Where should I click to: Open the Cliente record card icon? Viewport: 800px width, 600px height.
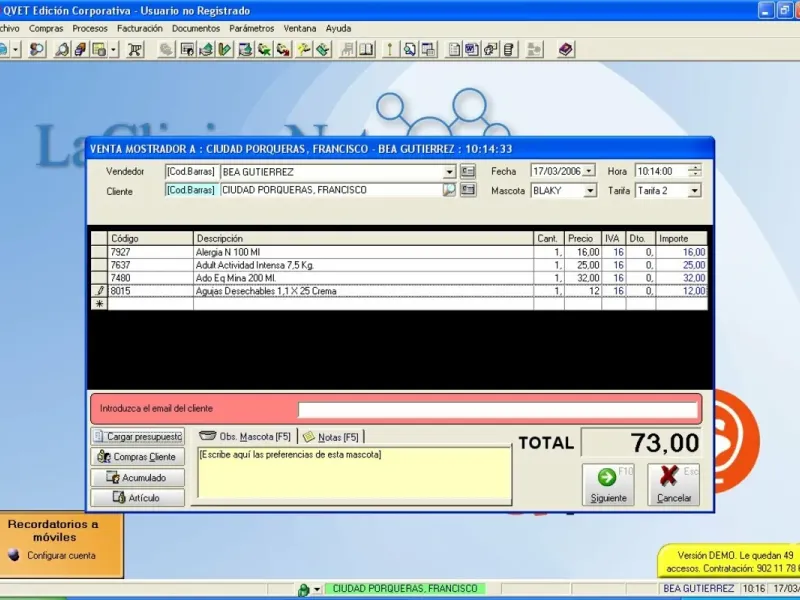[x=467, y=190]
